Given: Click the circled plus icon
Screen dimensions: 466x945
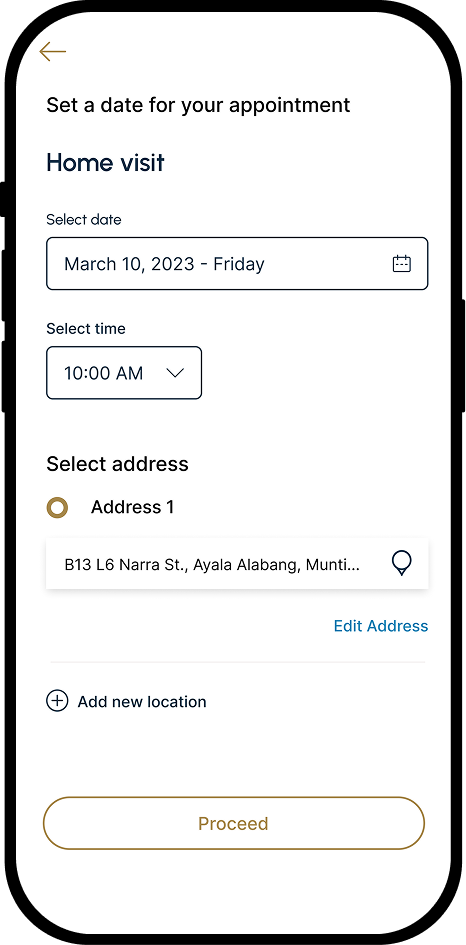Looking at the screenshot, I should pyautogui.click(x=57, y=701).
